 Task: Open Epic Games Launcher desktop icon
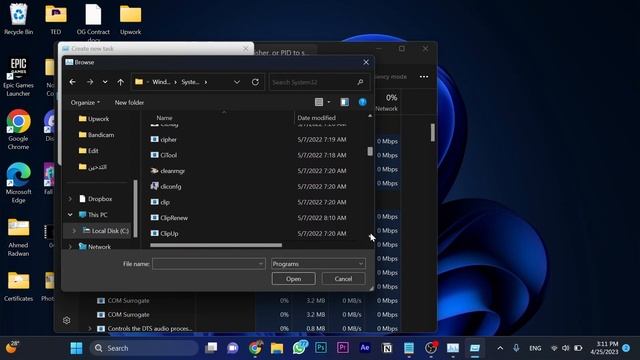(18, 76)
